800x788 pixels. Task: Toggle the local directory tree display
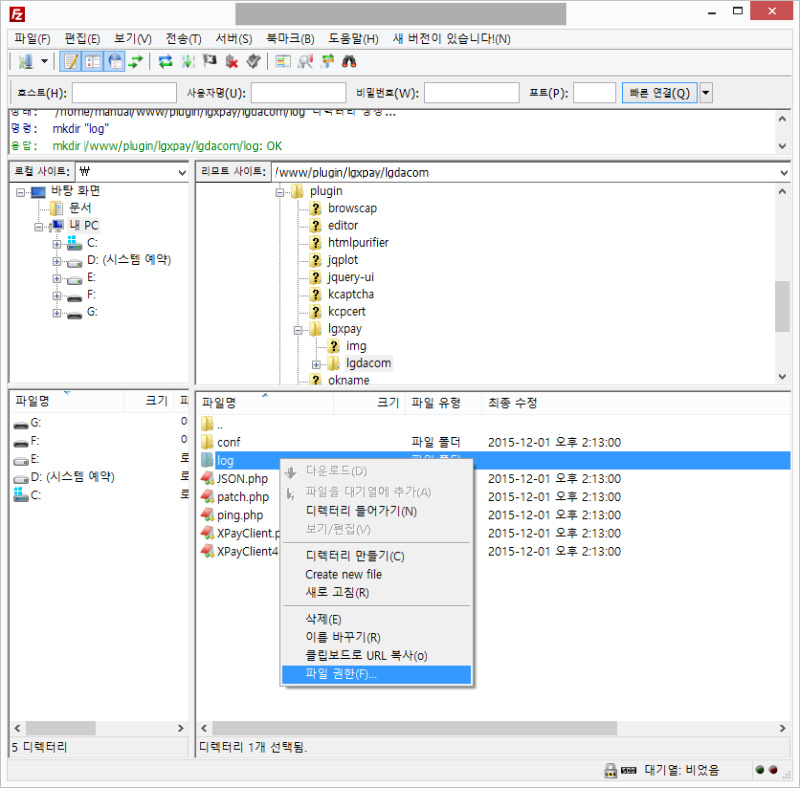[93, 62]
